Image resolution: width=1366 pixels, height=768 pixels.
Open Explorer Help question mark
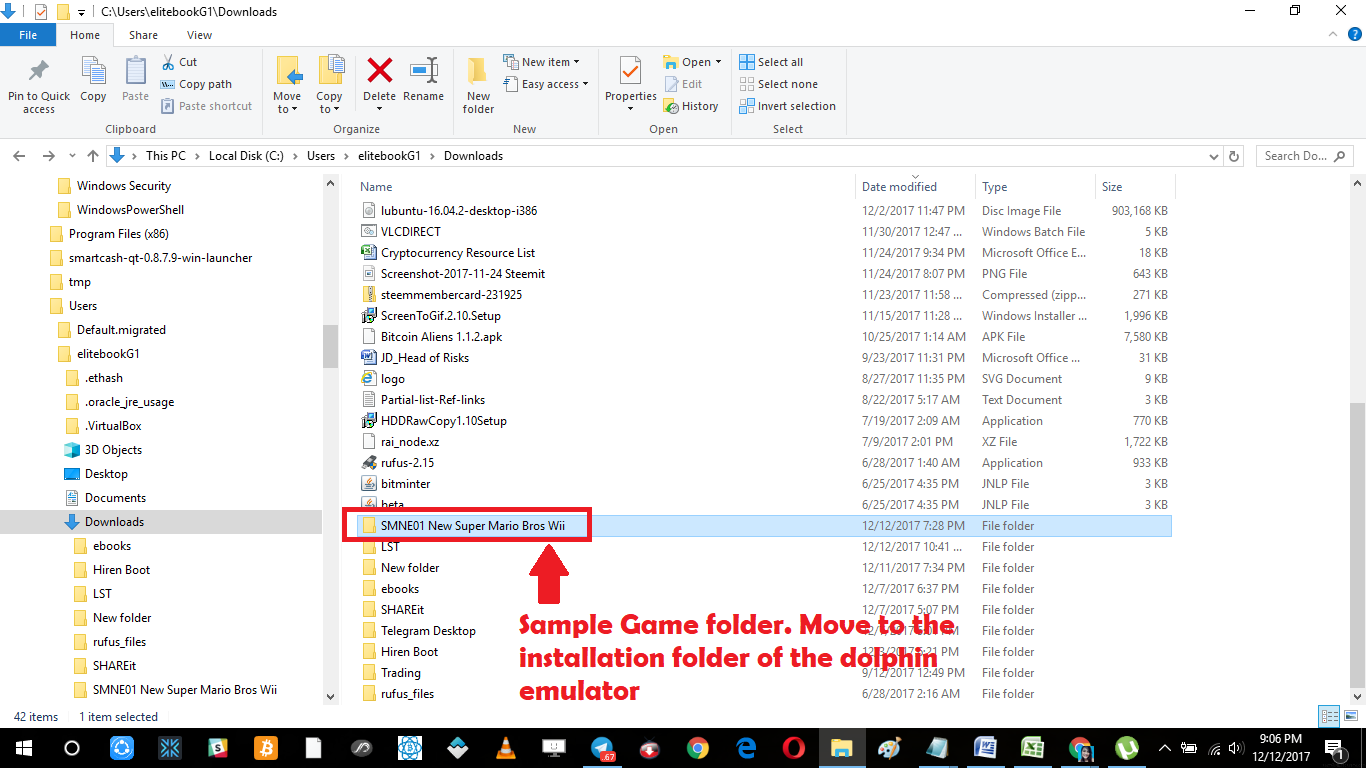tap(1354, 34)
